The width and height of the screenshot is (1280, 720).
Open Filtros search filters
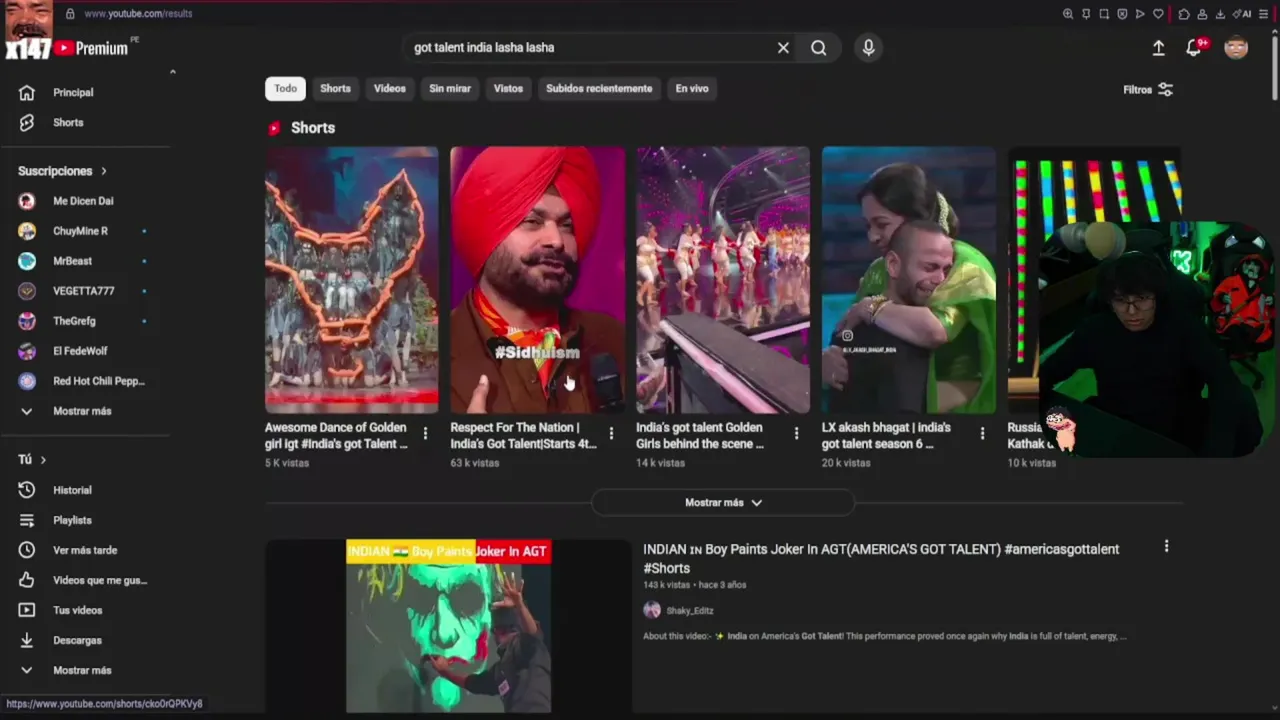(1148, 89)
